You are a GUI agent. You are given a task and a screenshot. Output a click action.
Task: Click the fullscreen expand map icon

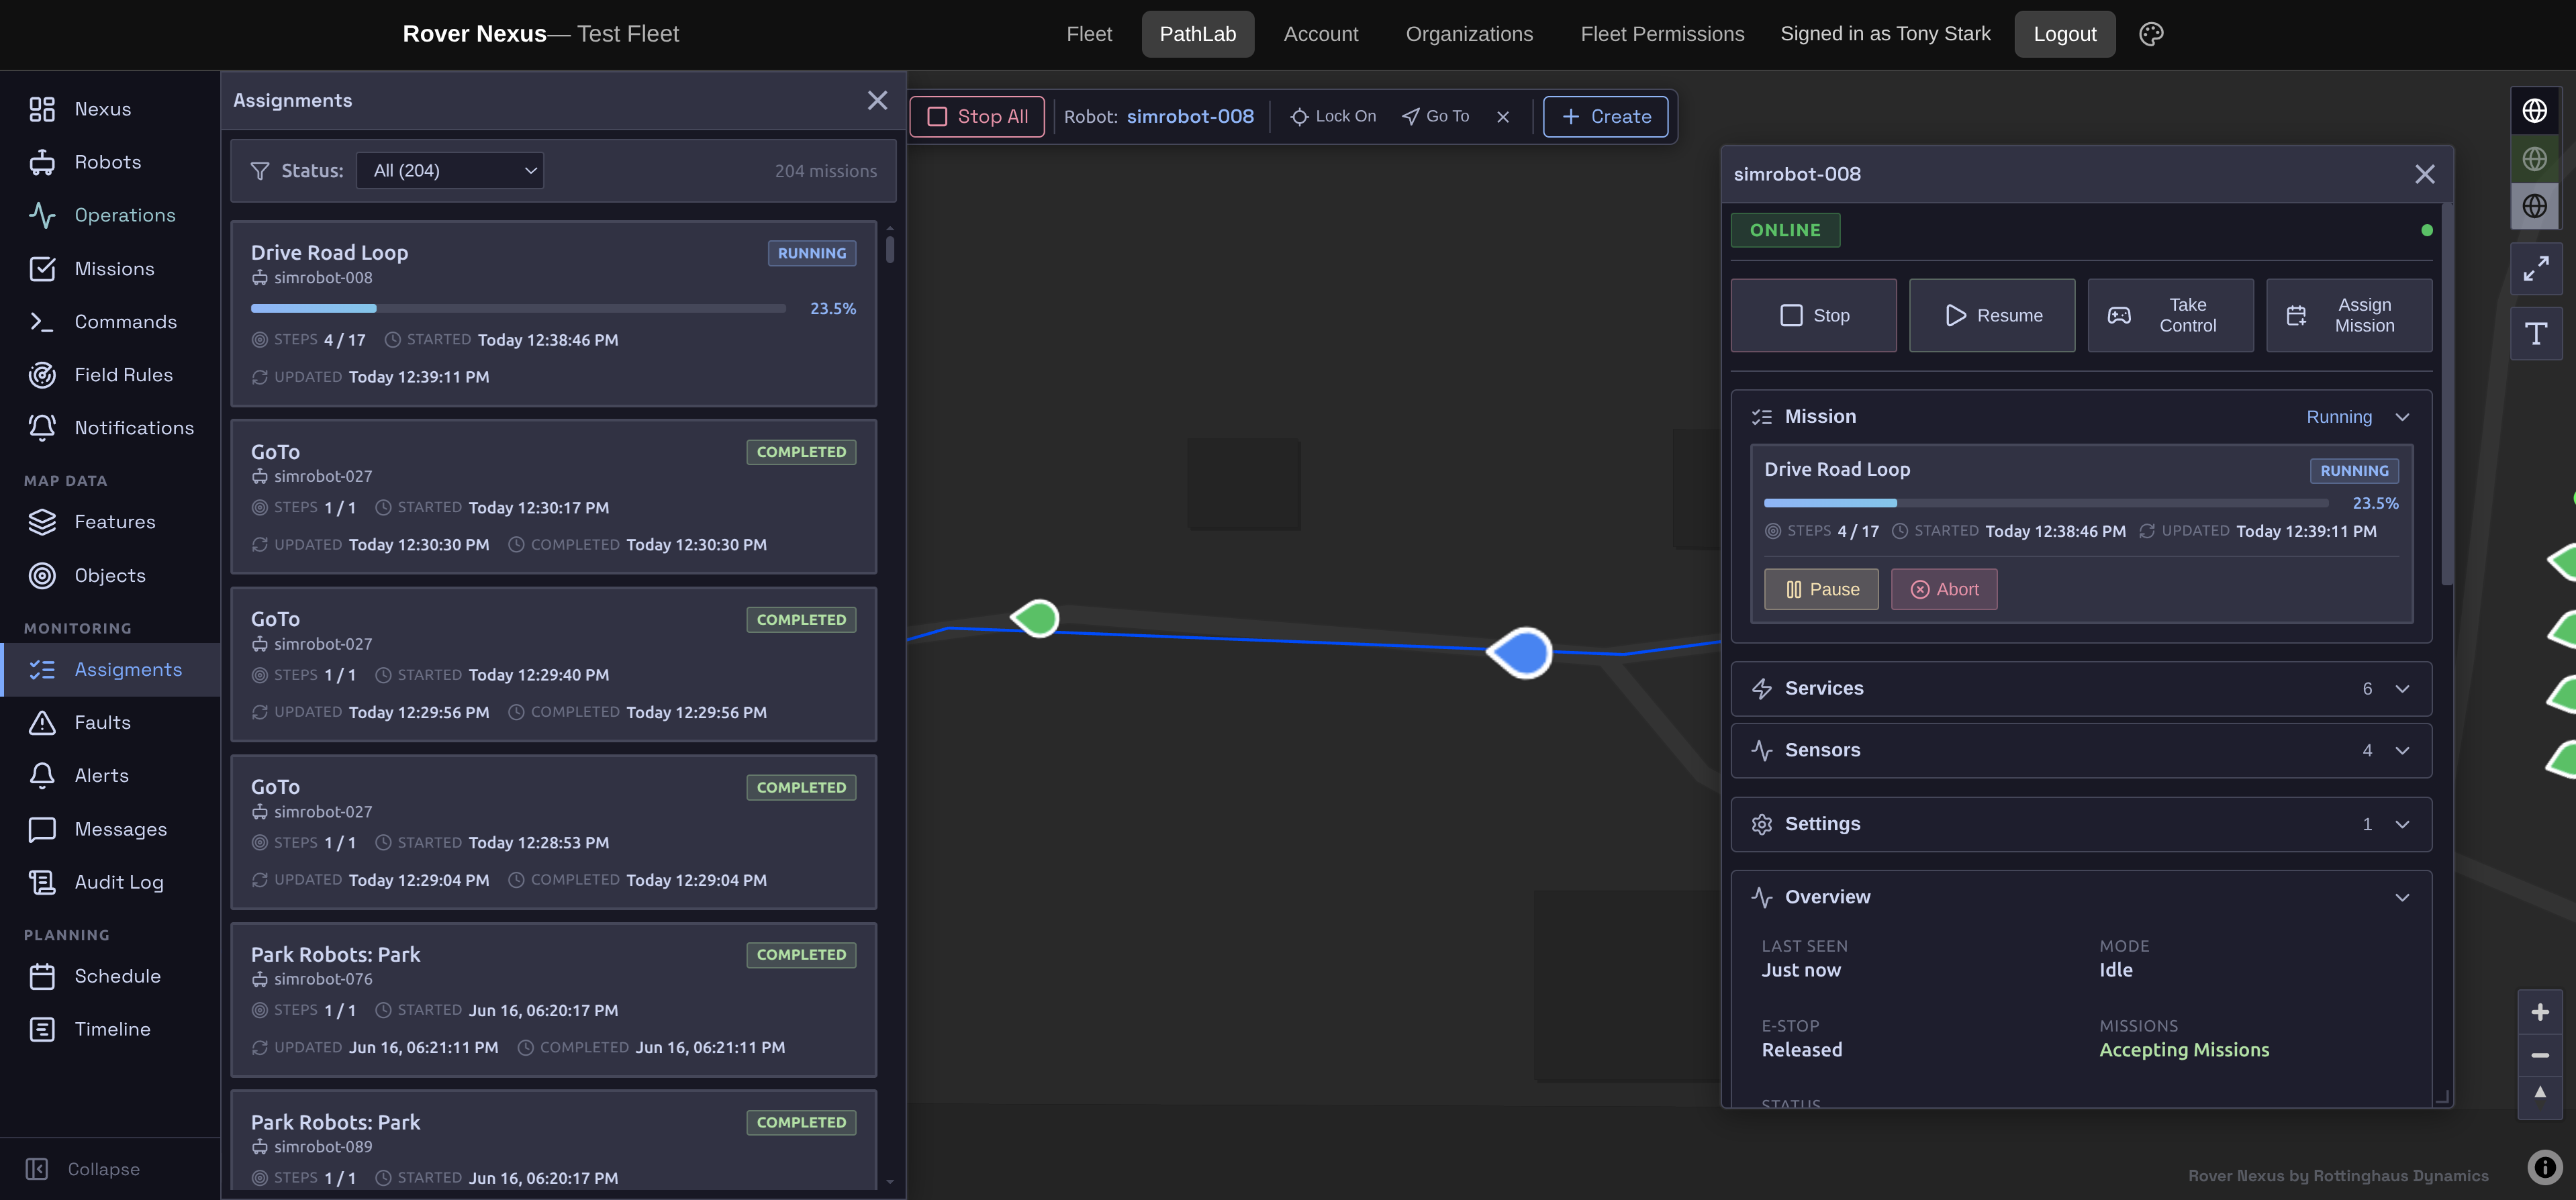pyautogui.click(x=2535, y=269)
